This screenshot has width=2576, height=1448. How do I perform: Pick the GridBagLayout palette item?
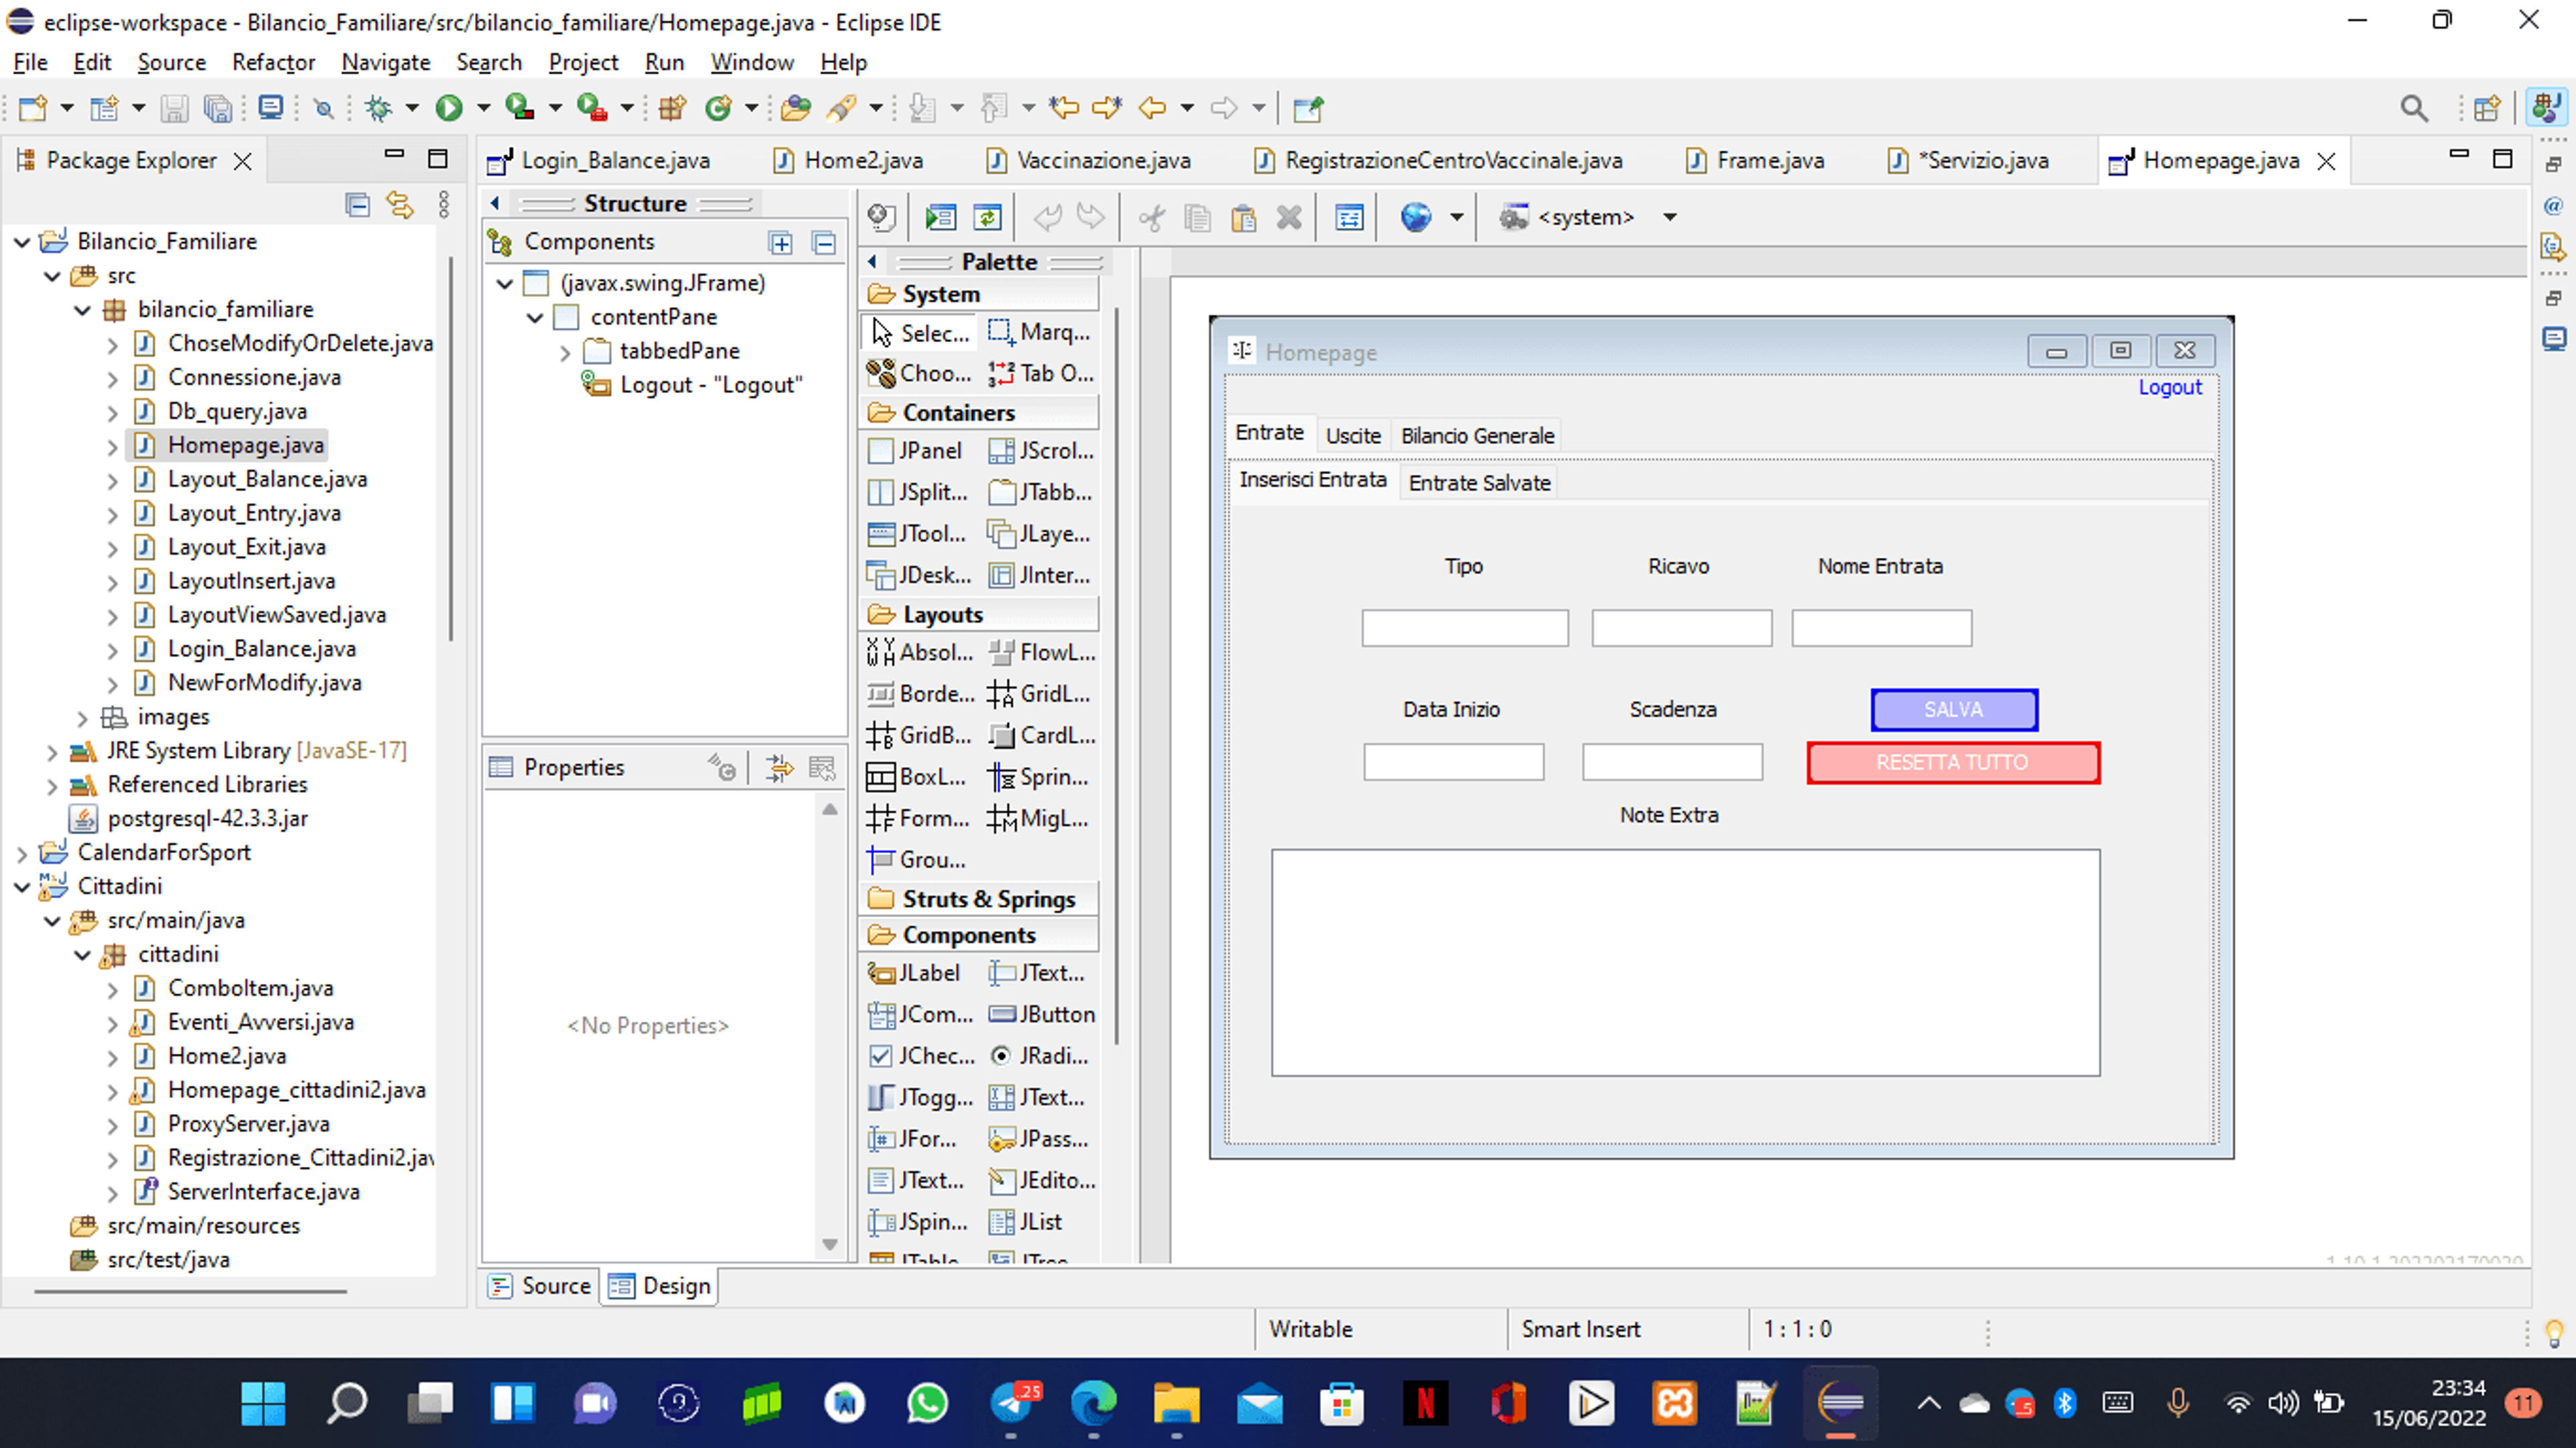coord(919,735)
